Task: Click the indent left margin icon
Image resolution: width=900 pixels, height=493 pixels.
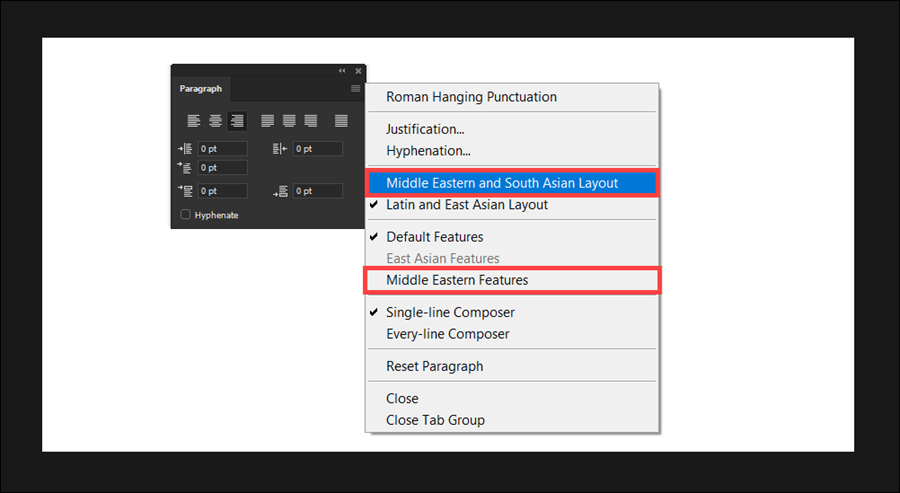Action: pyautogui.click(x=185, y=149)
